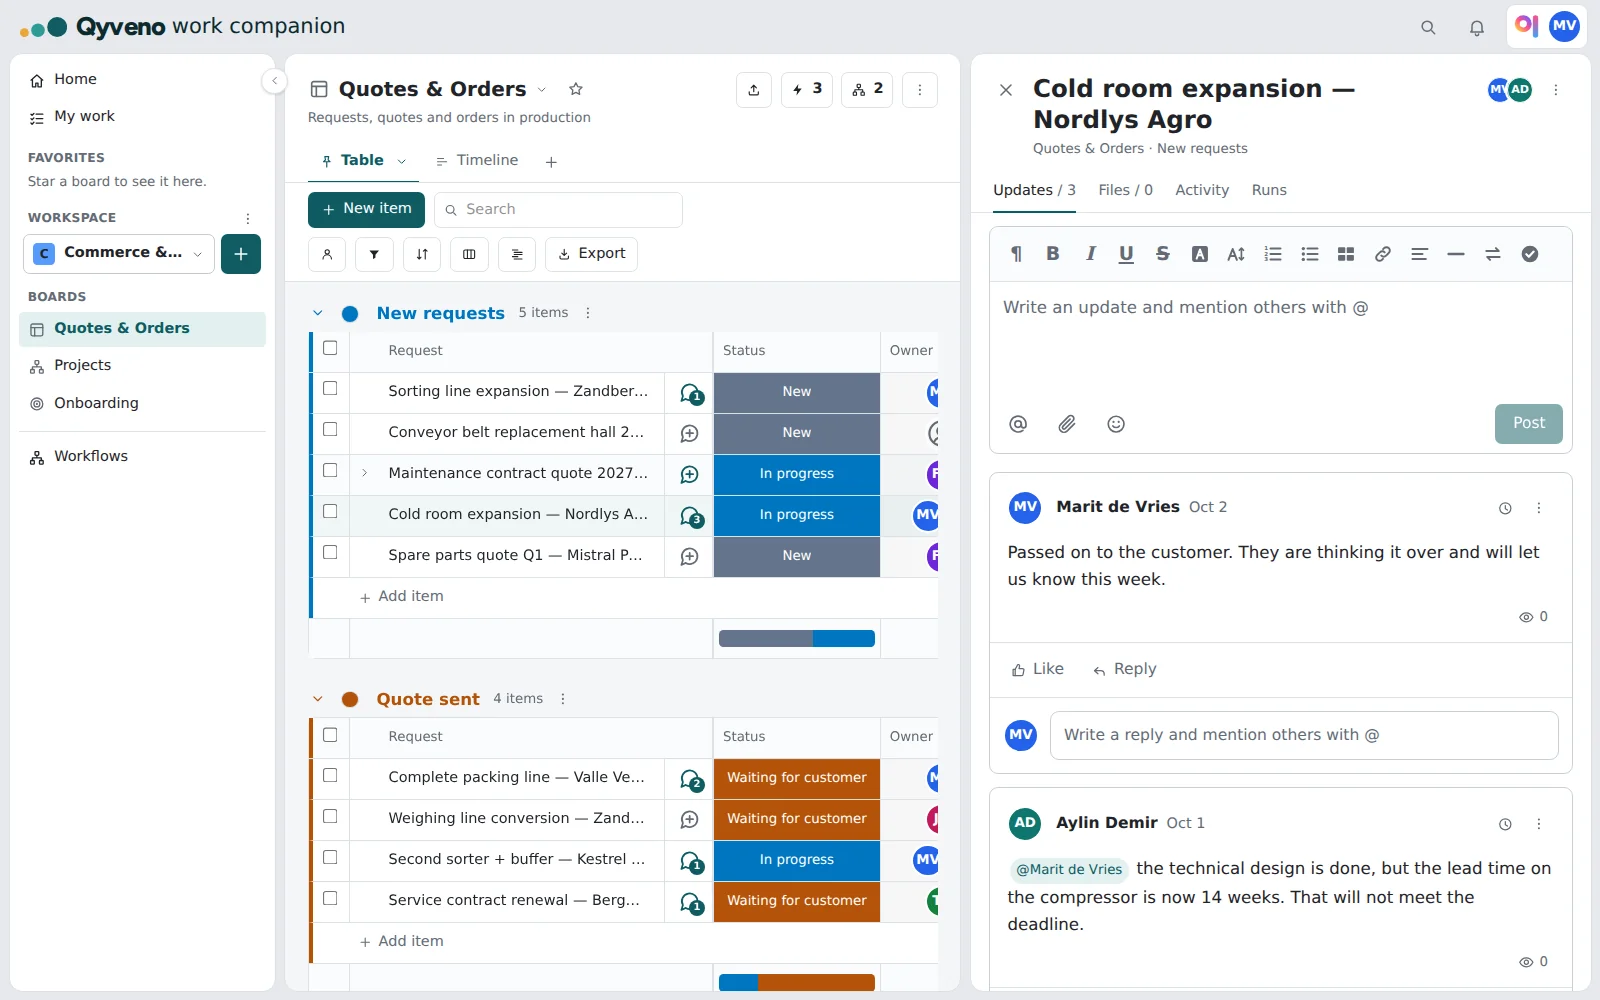
Task: Open updates for Sorting line expansion row
Action: (x=691, y=393)
